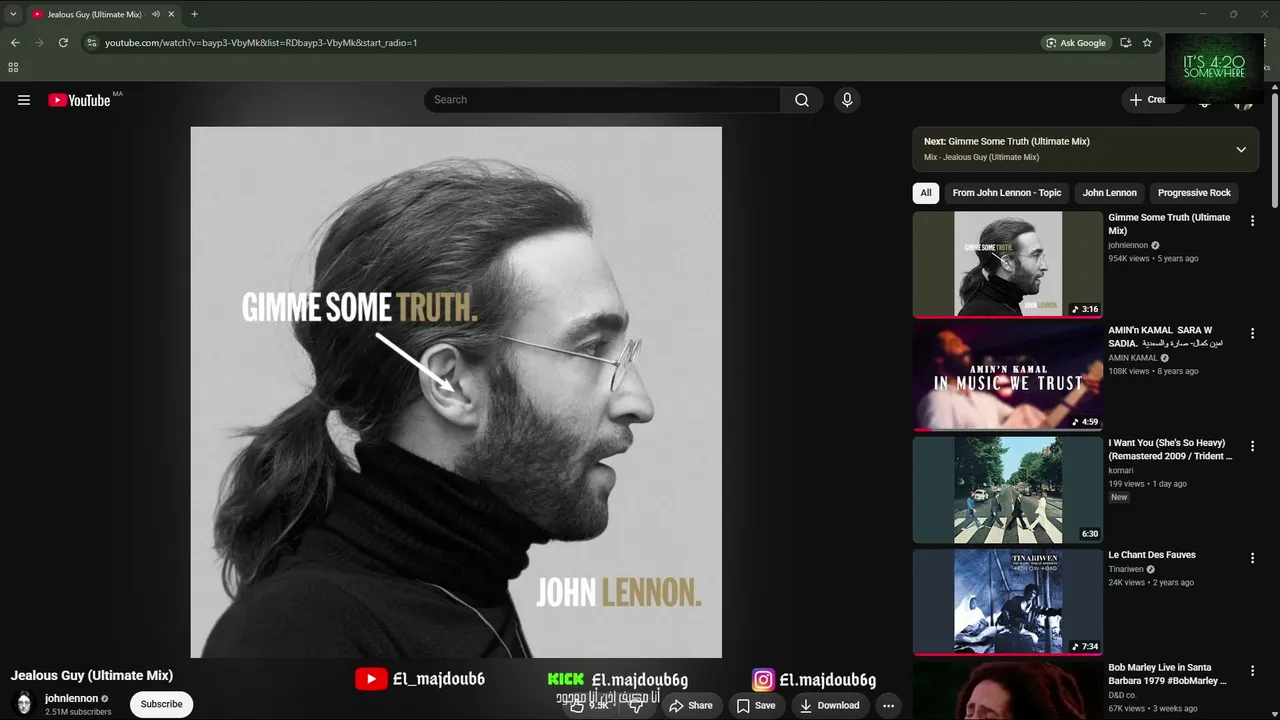Click the Jealous Guy (Ultimate Mix) video heading
Viewport: 1280px width, 720px height.
[92, 676]
